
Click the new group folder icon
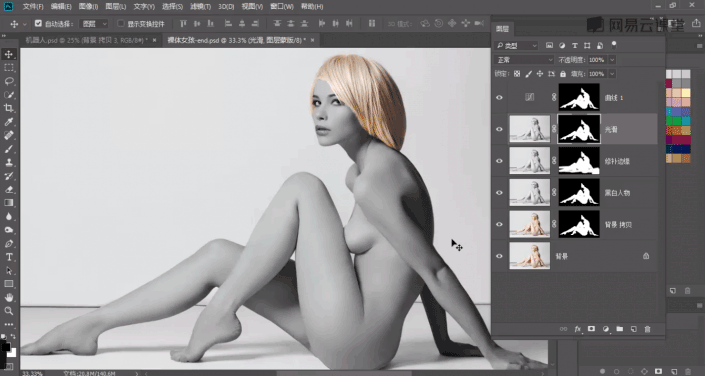[620, 329]
